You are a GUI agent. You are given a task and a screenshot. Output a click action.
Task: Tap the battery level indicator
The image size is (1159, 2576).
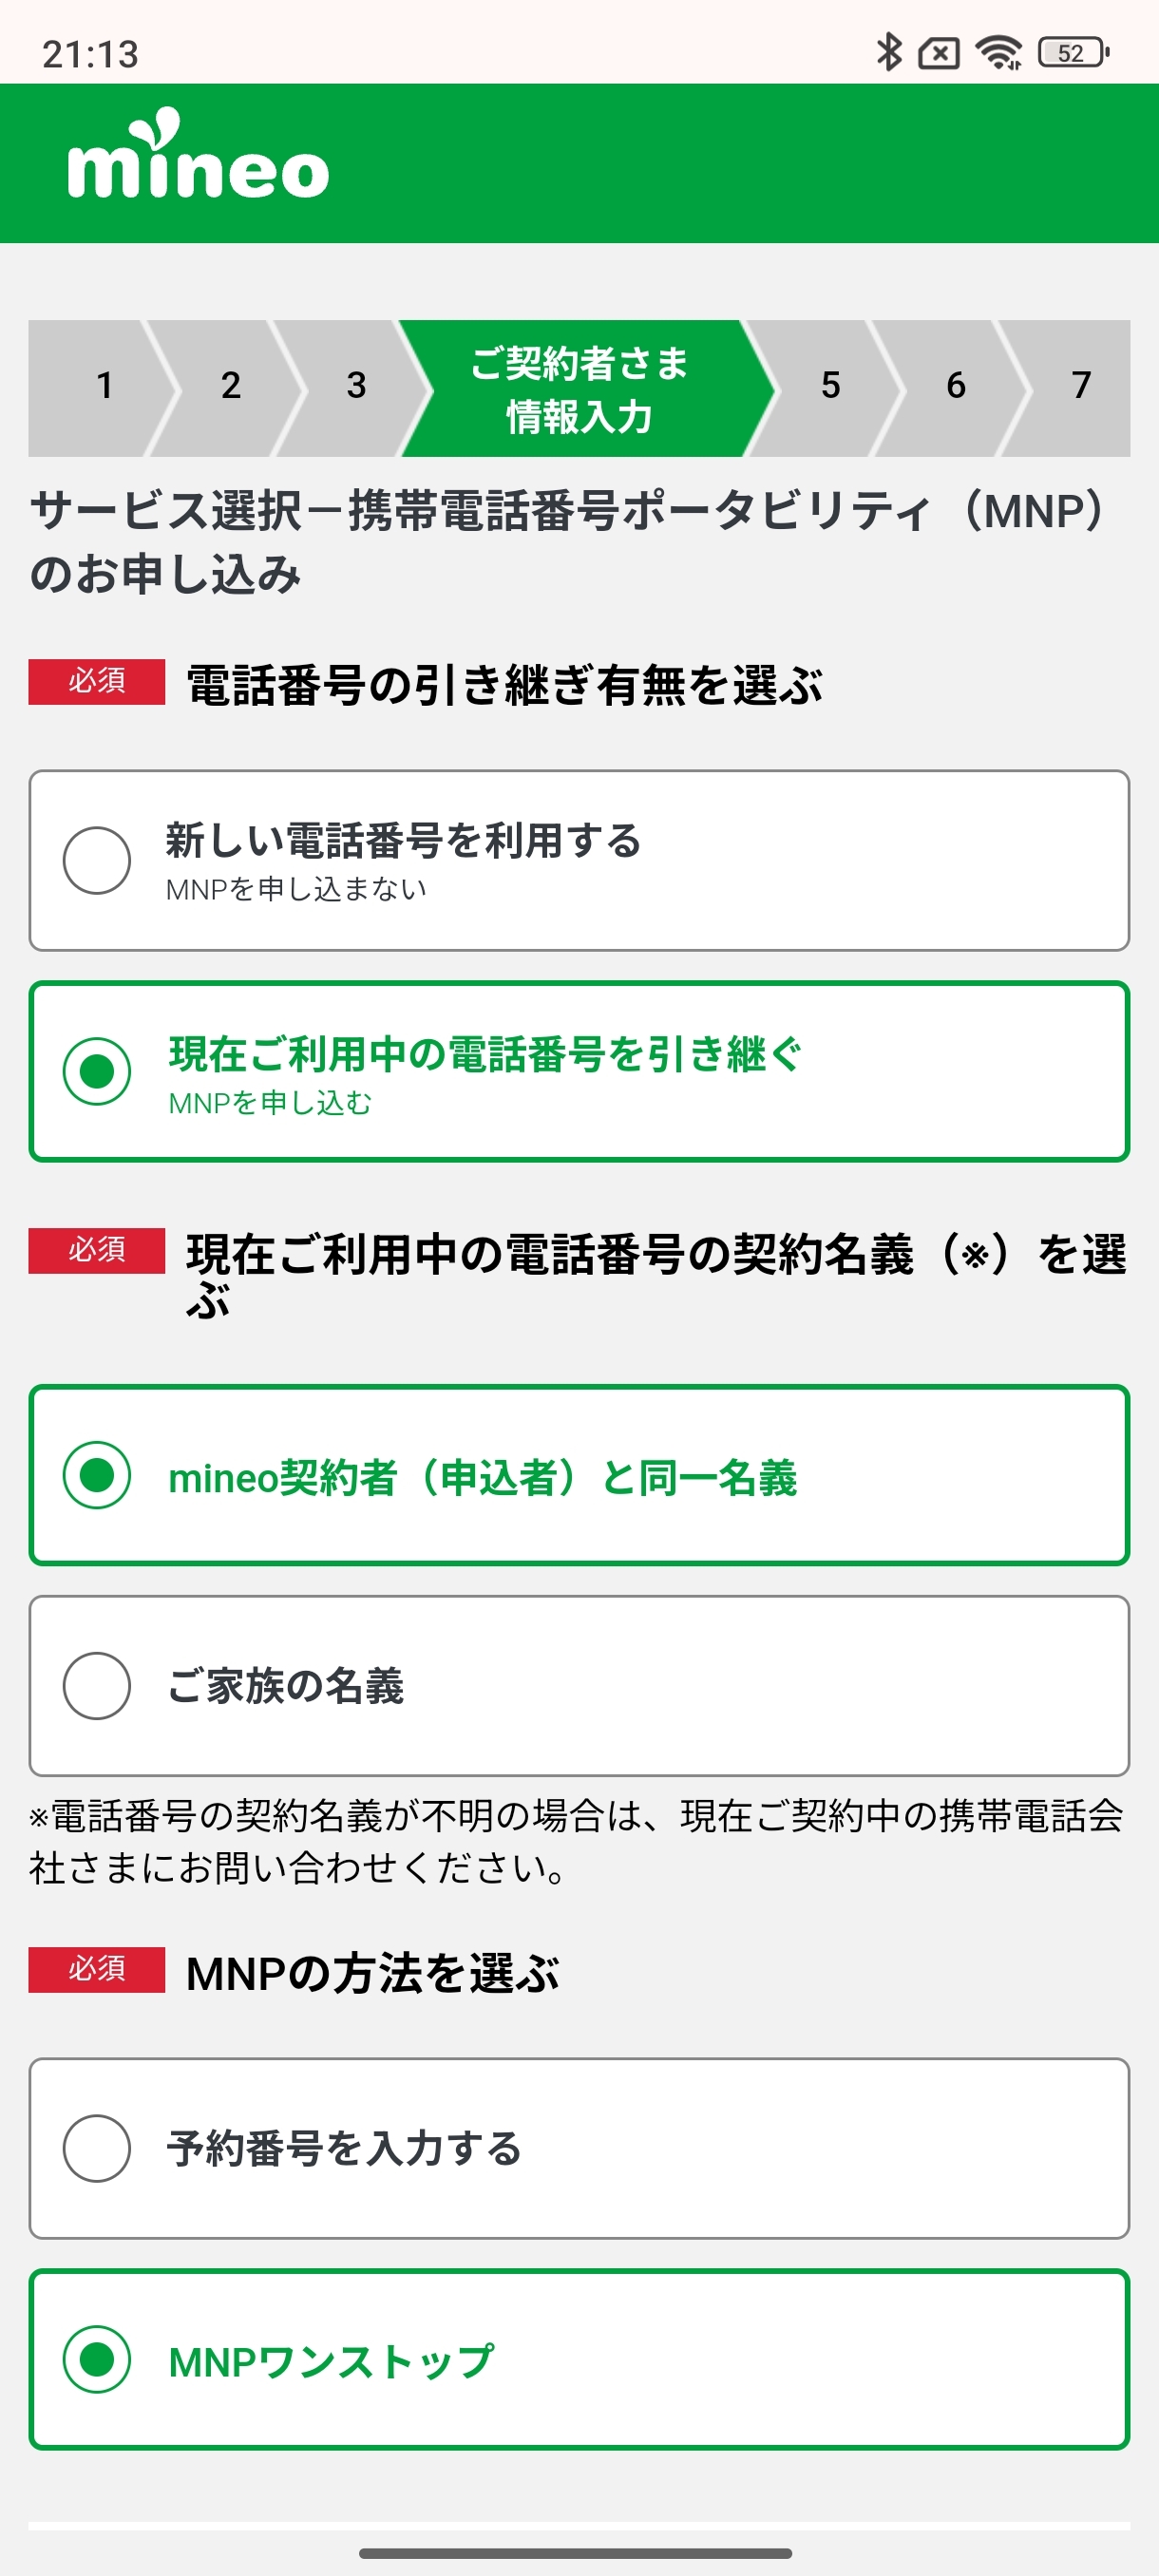click(1073, 52)
